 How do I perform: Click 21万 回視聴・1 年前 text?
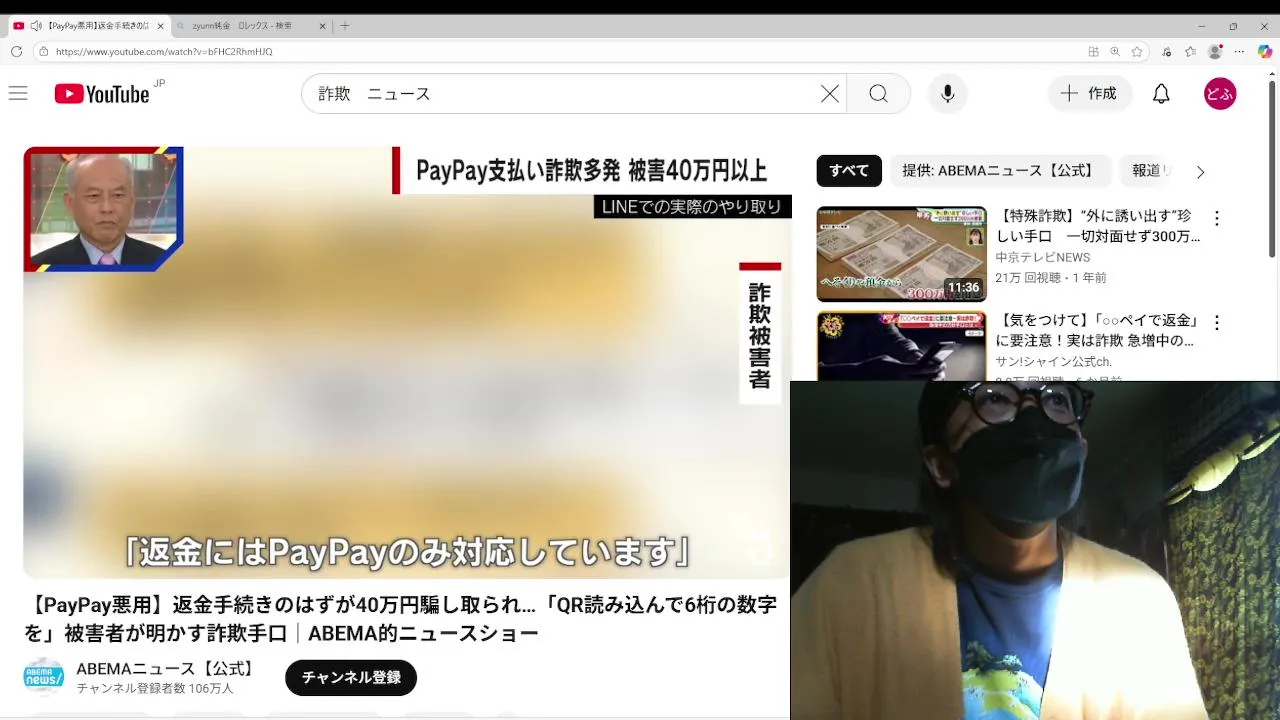point(1051,278)
